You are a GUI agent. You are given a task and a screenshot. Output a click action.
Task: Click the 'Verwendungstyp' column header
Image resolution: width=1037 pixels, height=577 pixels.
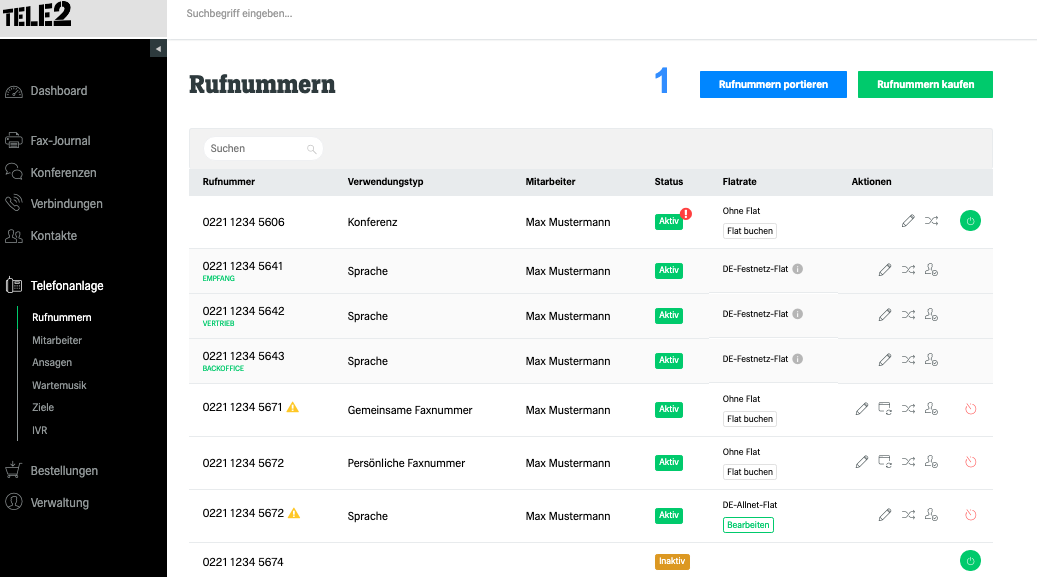(385, 182)
